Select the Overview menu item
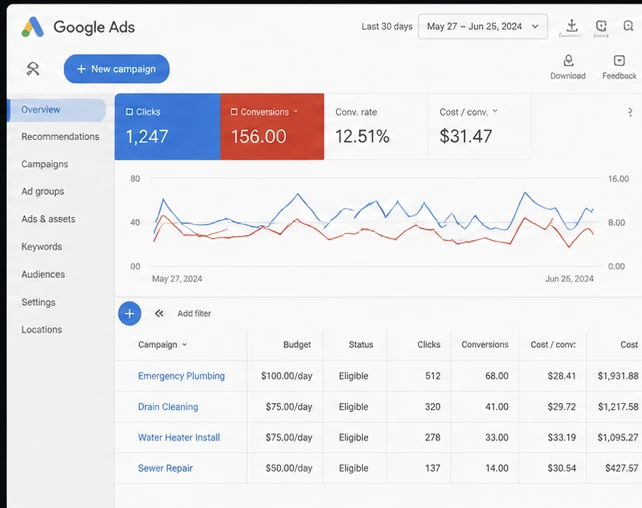 pos(57,110)
